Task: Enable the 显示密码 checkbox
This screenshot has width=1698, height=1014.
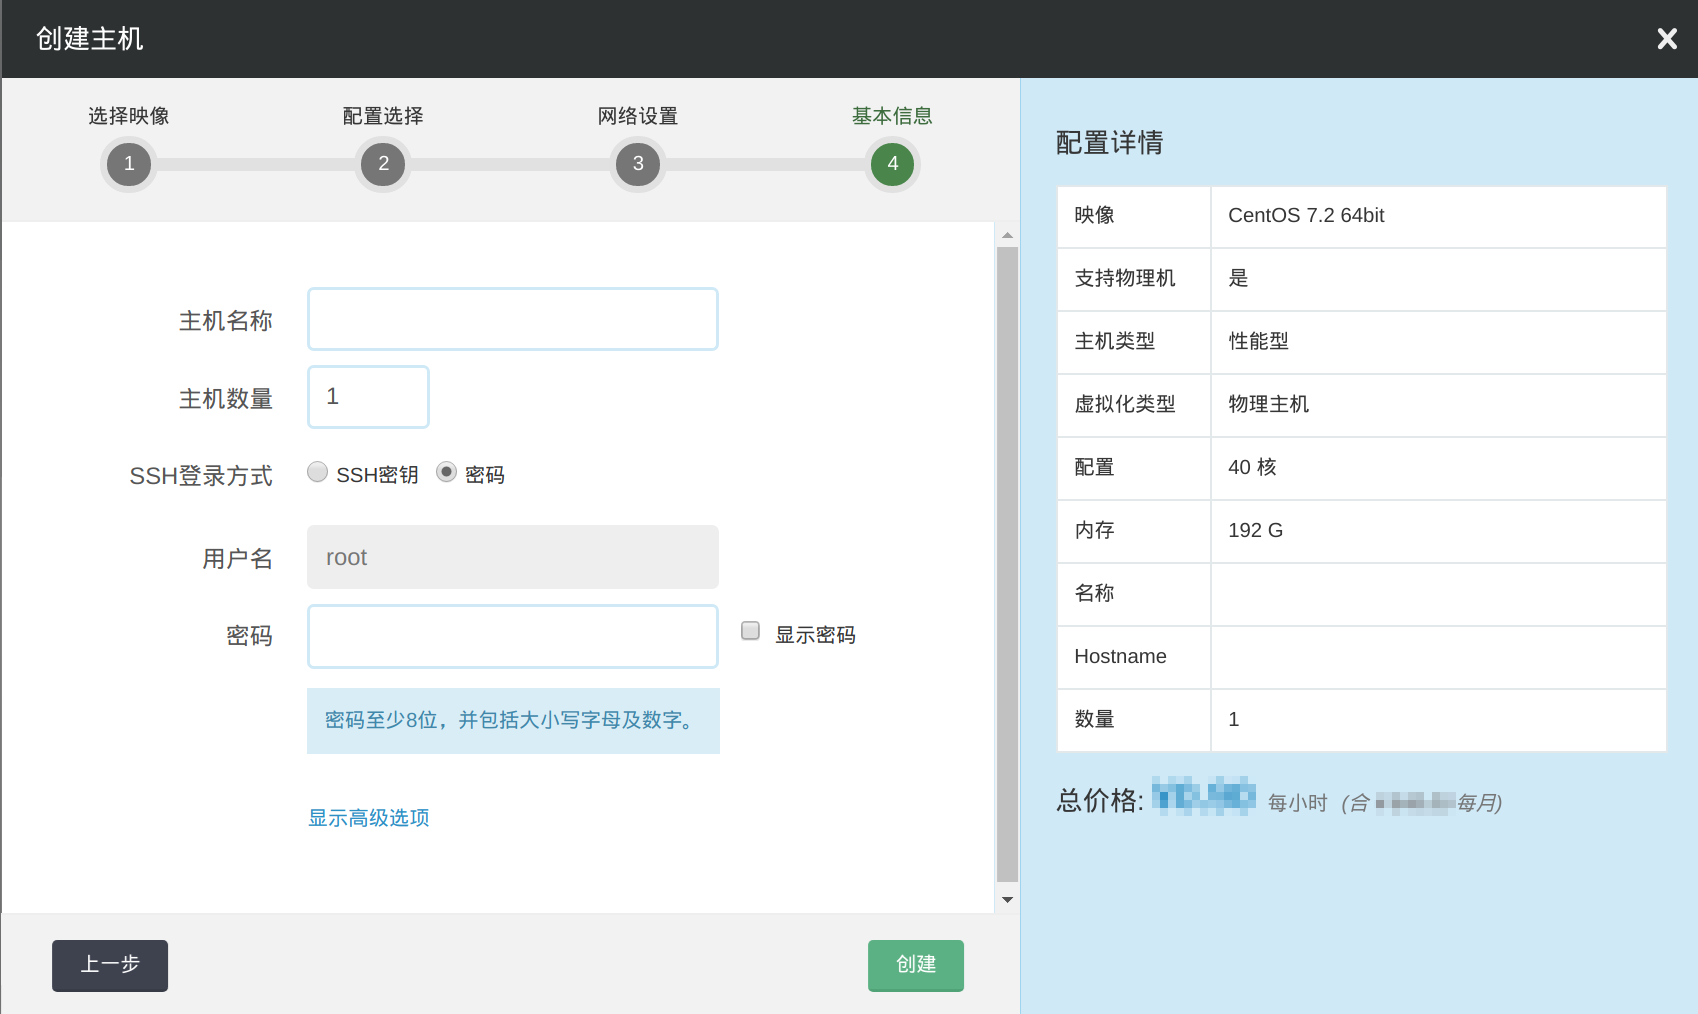Action: (x=751, y=631)
